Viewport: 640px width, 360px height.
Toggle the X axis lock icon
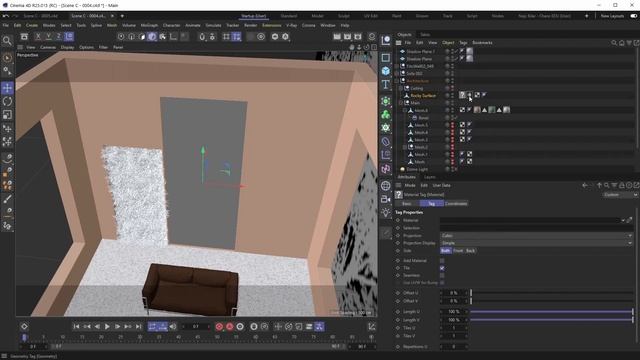click(38, 37)
